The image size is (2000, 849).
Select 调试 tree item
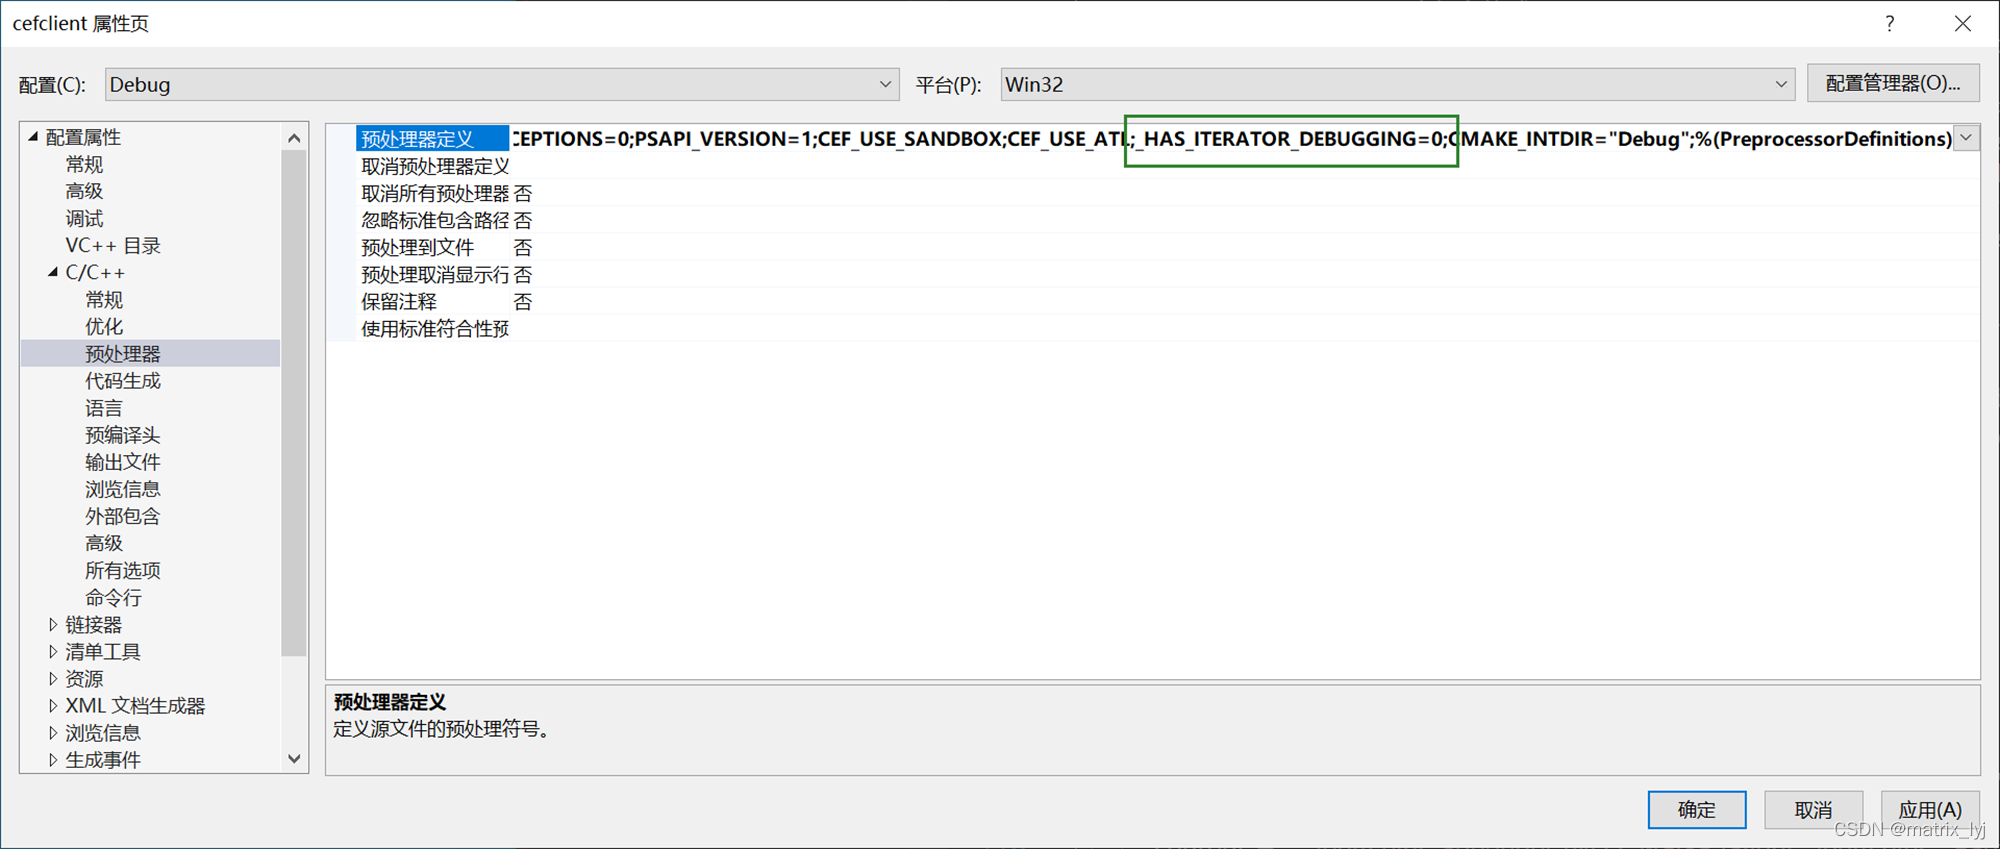click(x=84, y=218)
